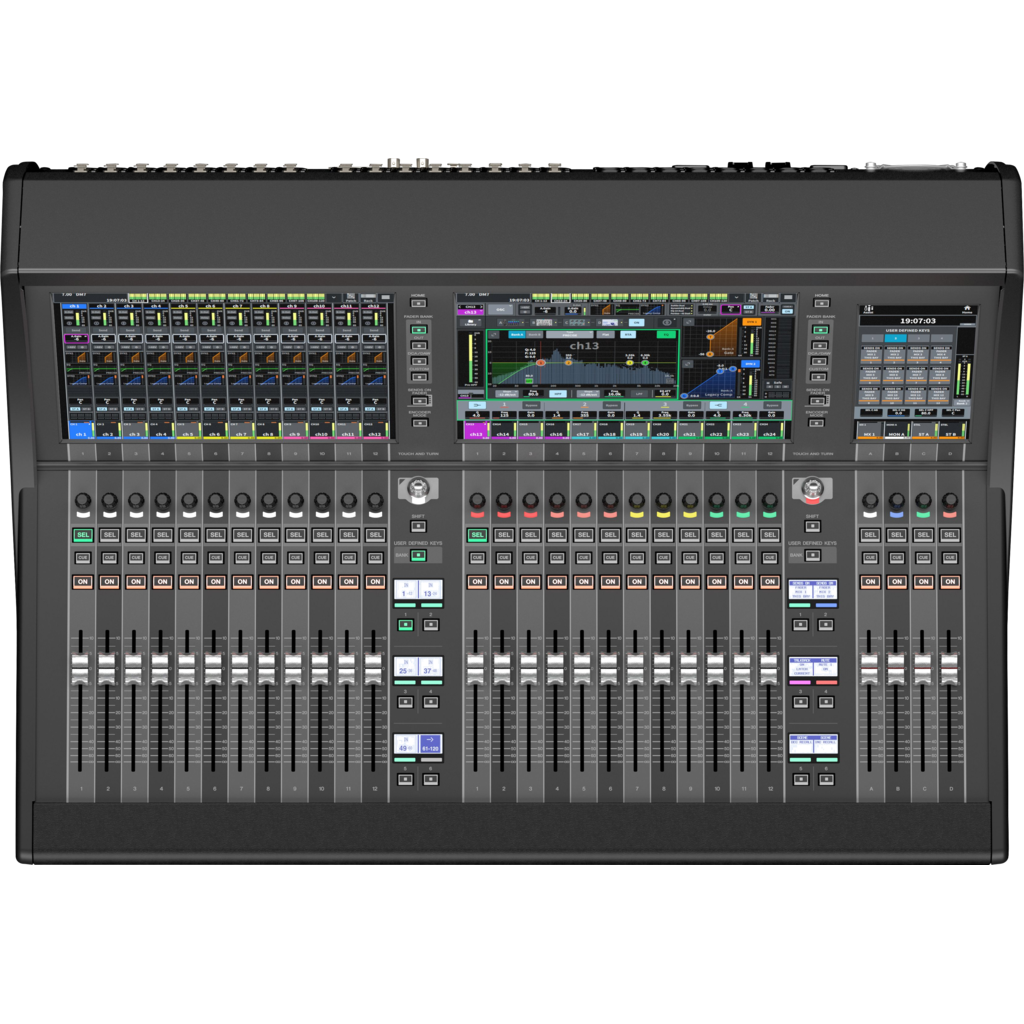Toggle the ON key for master fader A
This screenshot has height=1024, width=1024.
pyautogui.click(x=870, y=581)
